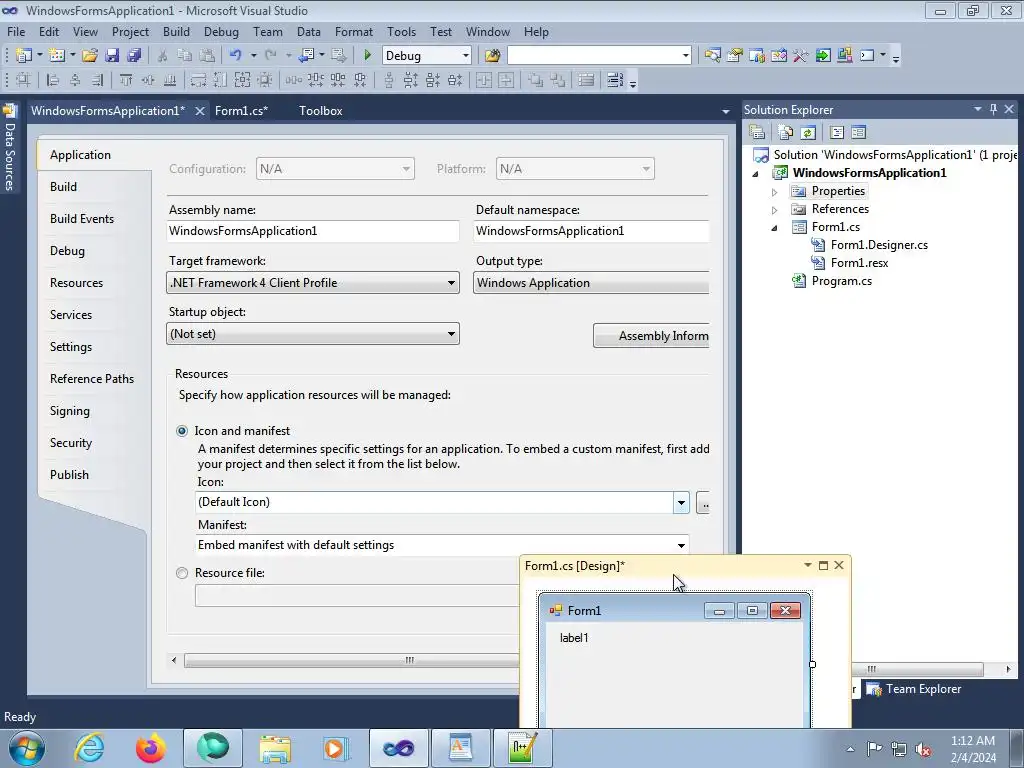Select the Resource file radio button

coord(182,573)
